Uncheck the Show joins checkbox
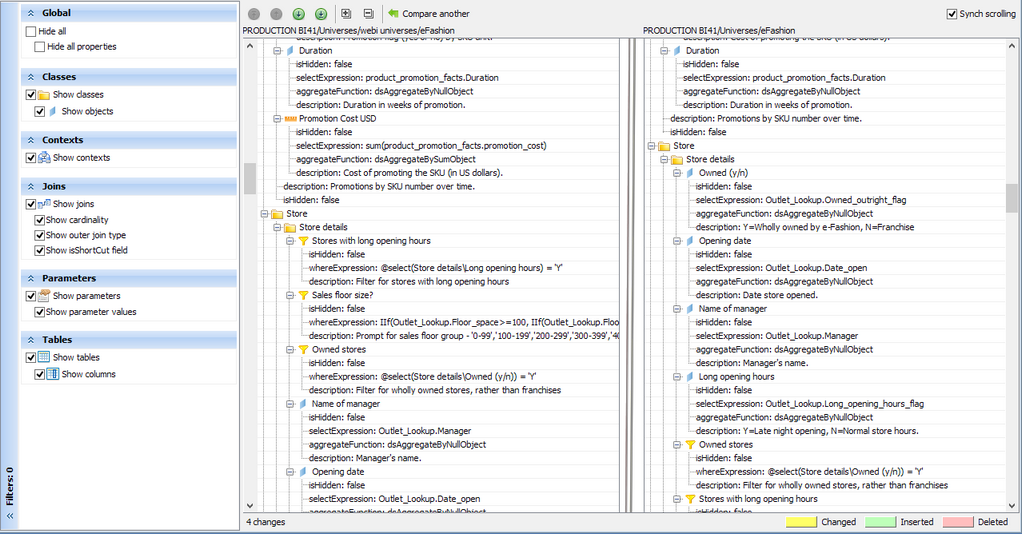 coord(31,204)
